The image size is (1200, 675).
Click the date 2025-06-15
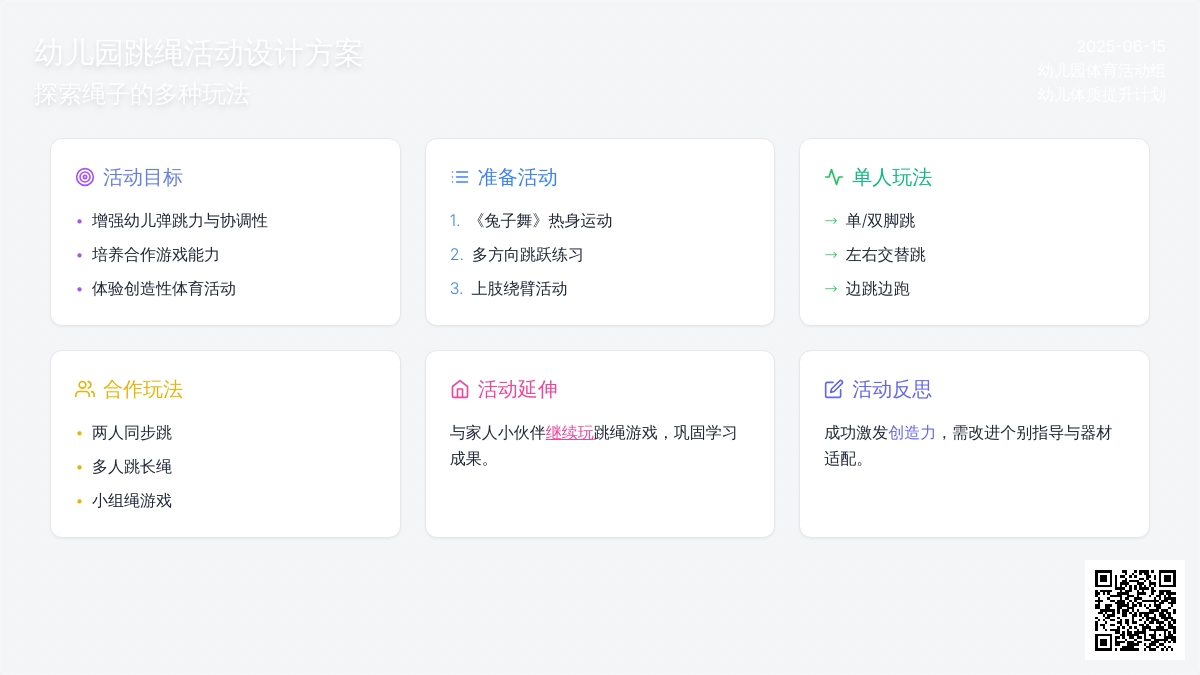1121,46
